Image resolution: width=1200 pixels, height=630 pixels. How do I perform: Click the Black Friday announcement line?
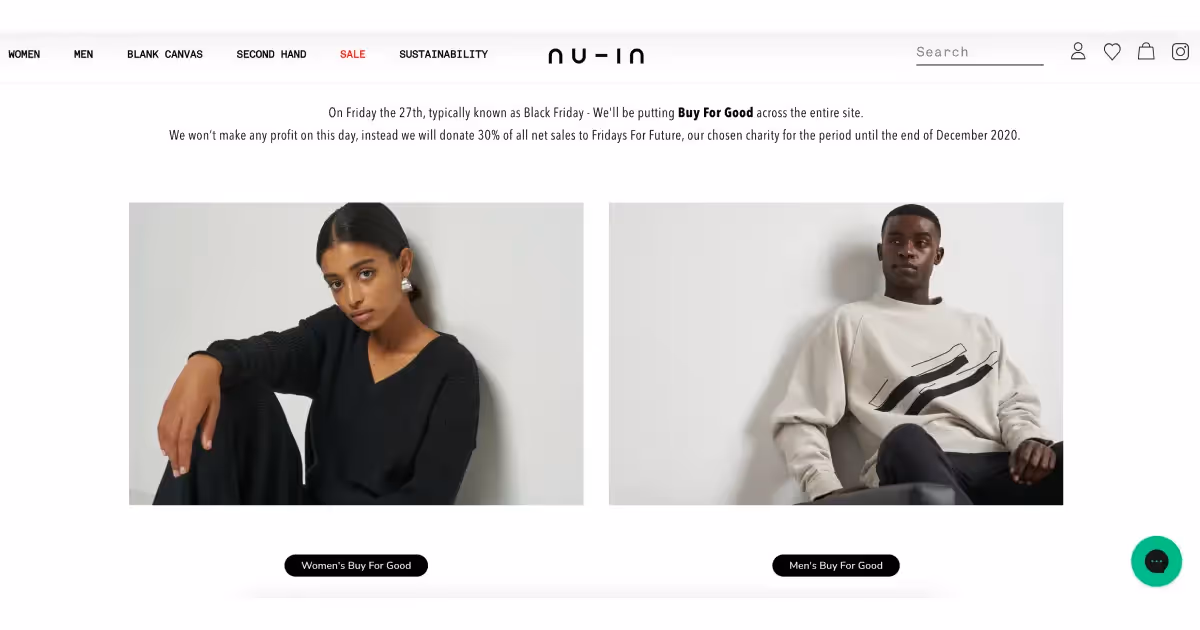596,113
